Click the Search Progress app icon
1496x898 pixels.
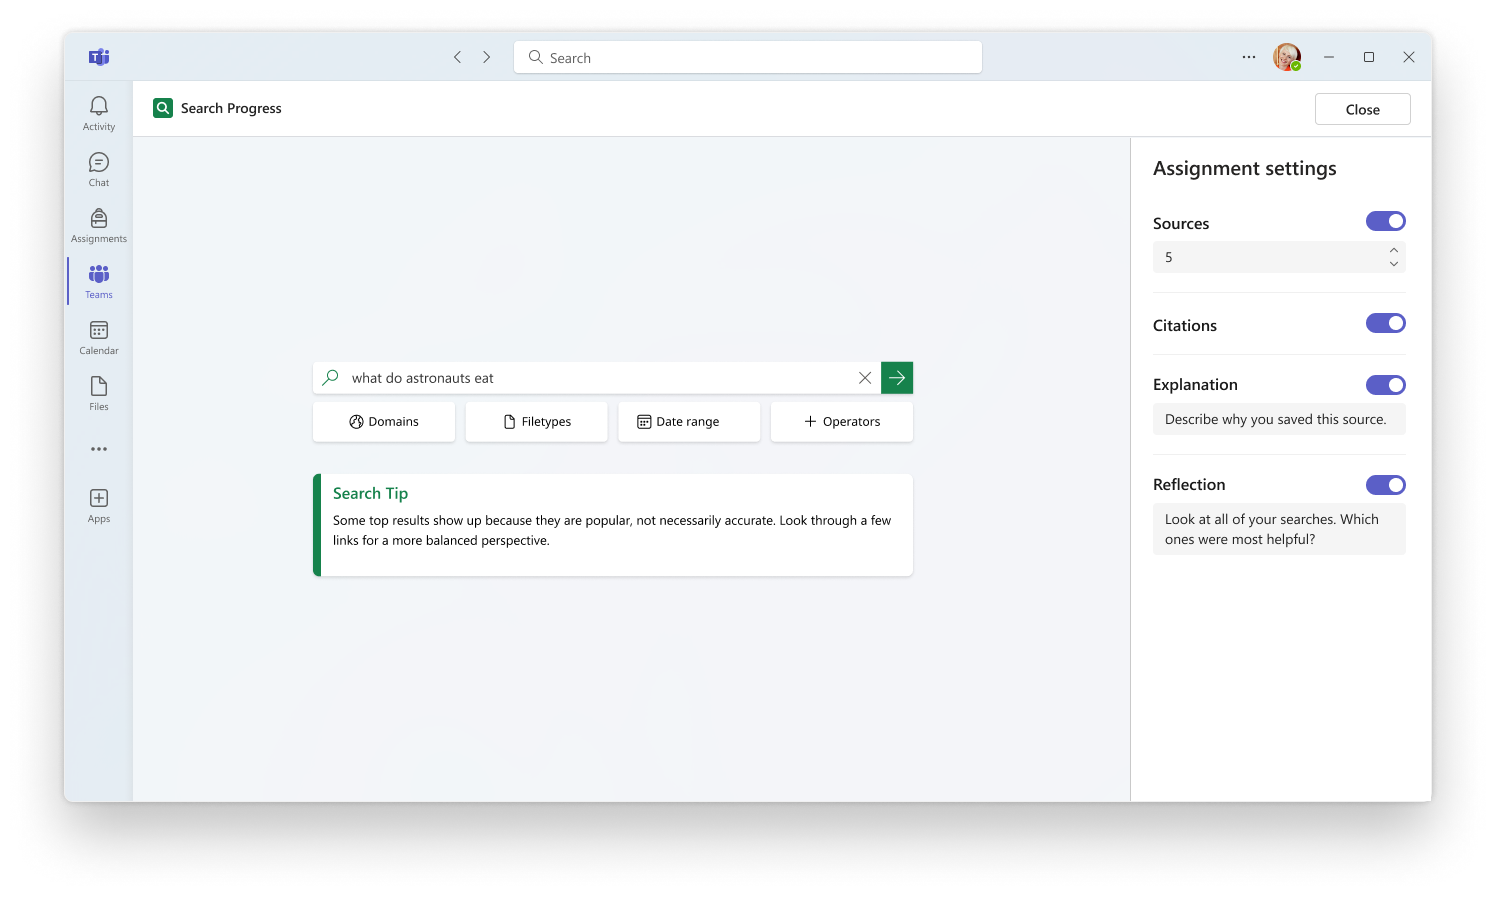[x=163, y=107]
